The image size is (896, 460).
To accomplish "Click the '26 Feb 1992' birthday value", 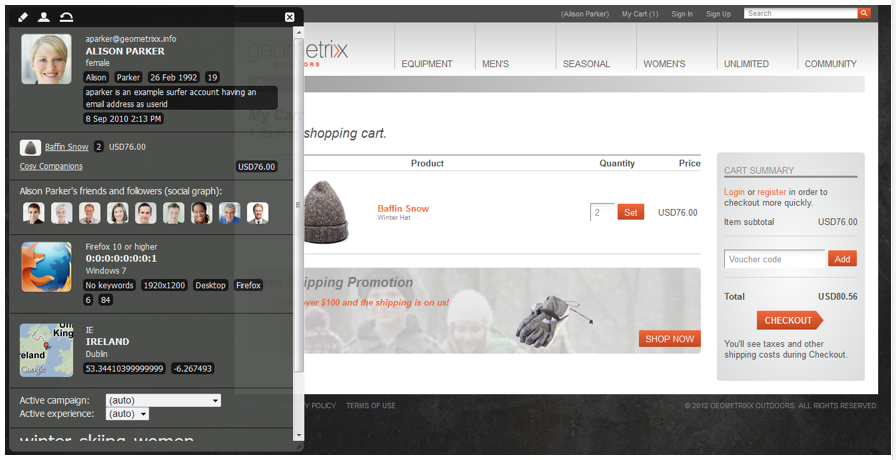I will pyautogui.click(x=174, y=78).
